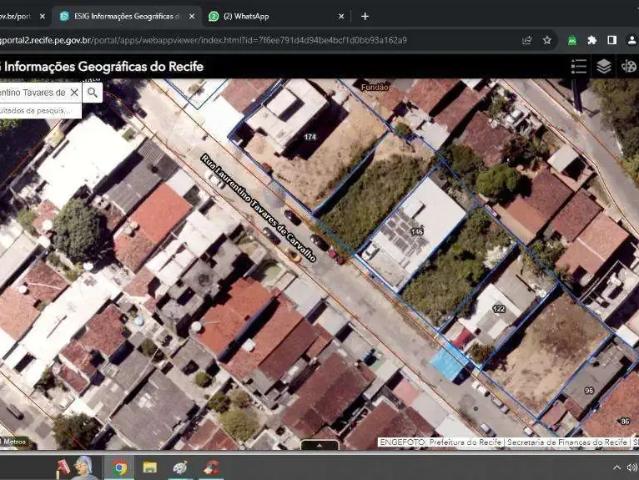
Task: Click the search magnifier button
Action: click(x=93, y=92)
